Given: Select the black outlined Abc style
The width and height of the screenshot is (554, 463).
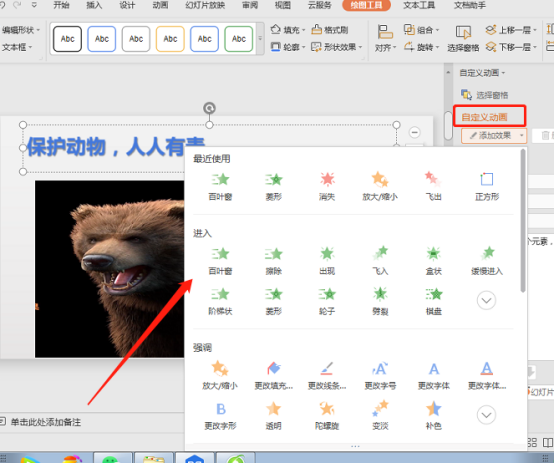Looking at the screenshot, I should [x=67, y=39].
